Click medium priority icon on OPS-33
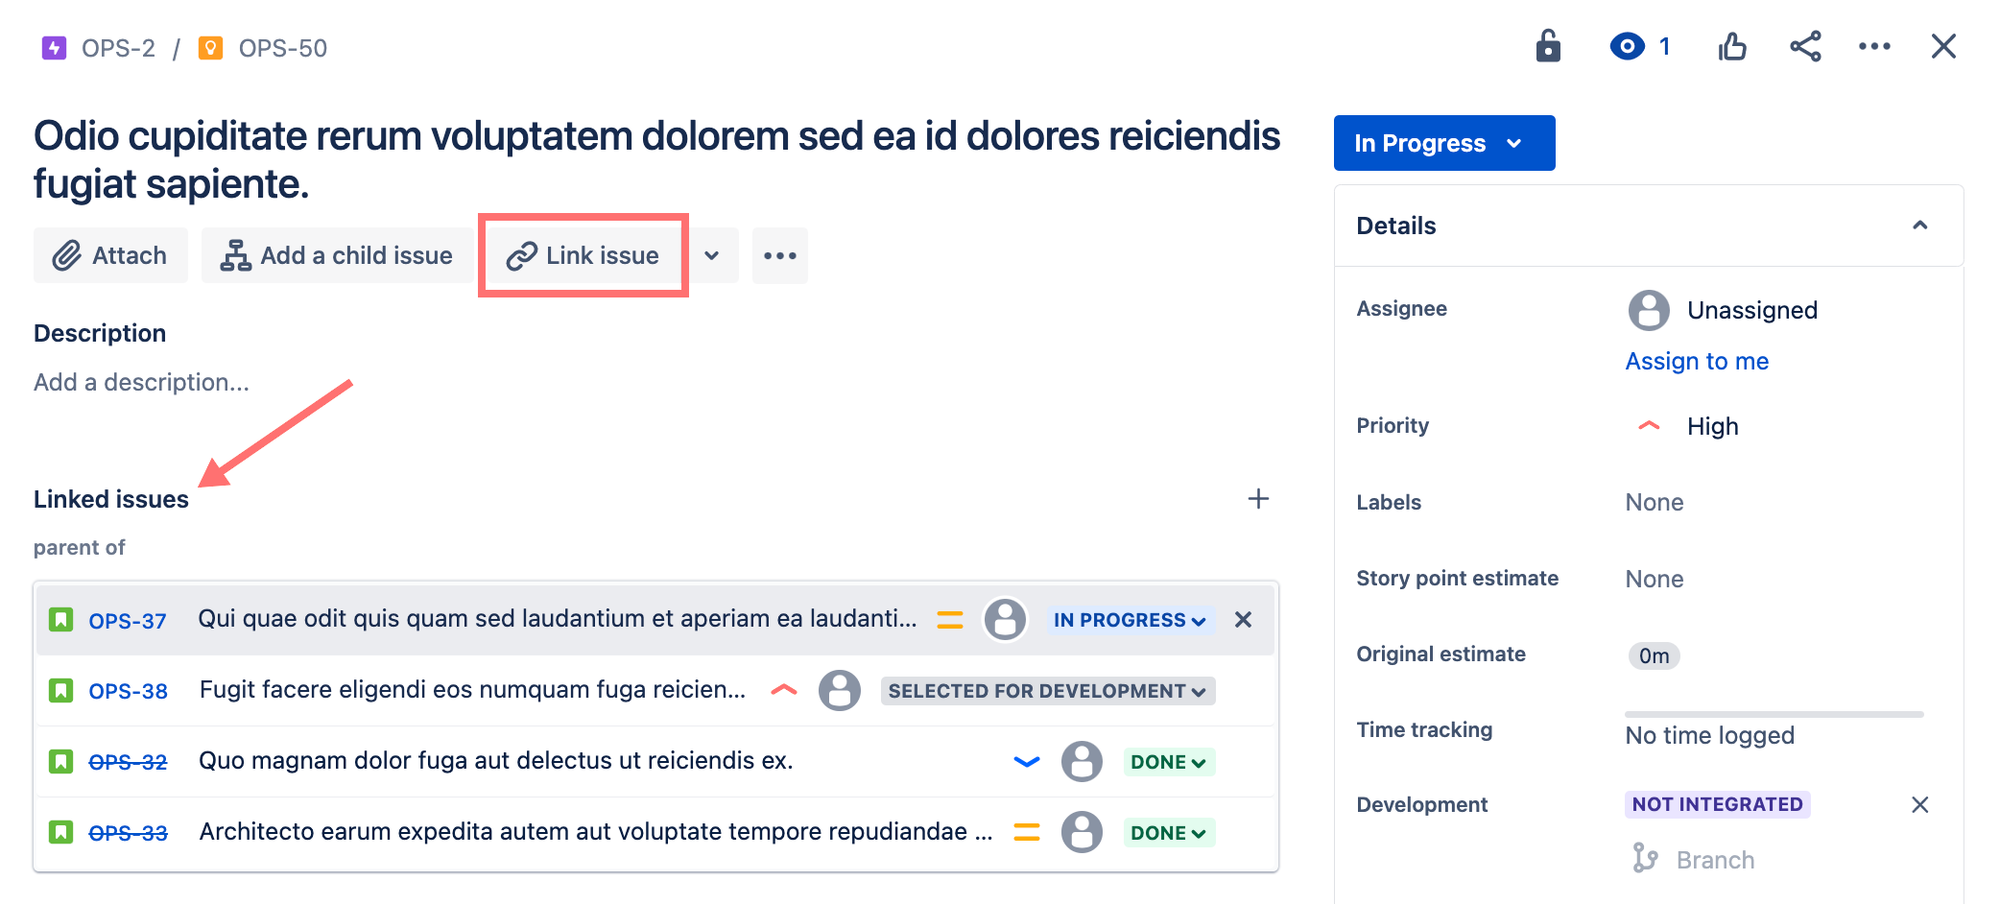 click(1027, 832)
